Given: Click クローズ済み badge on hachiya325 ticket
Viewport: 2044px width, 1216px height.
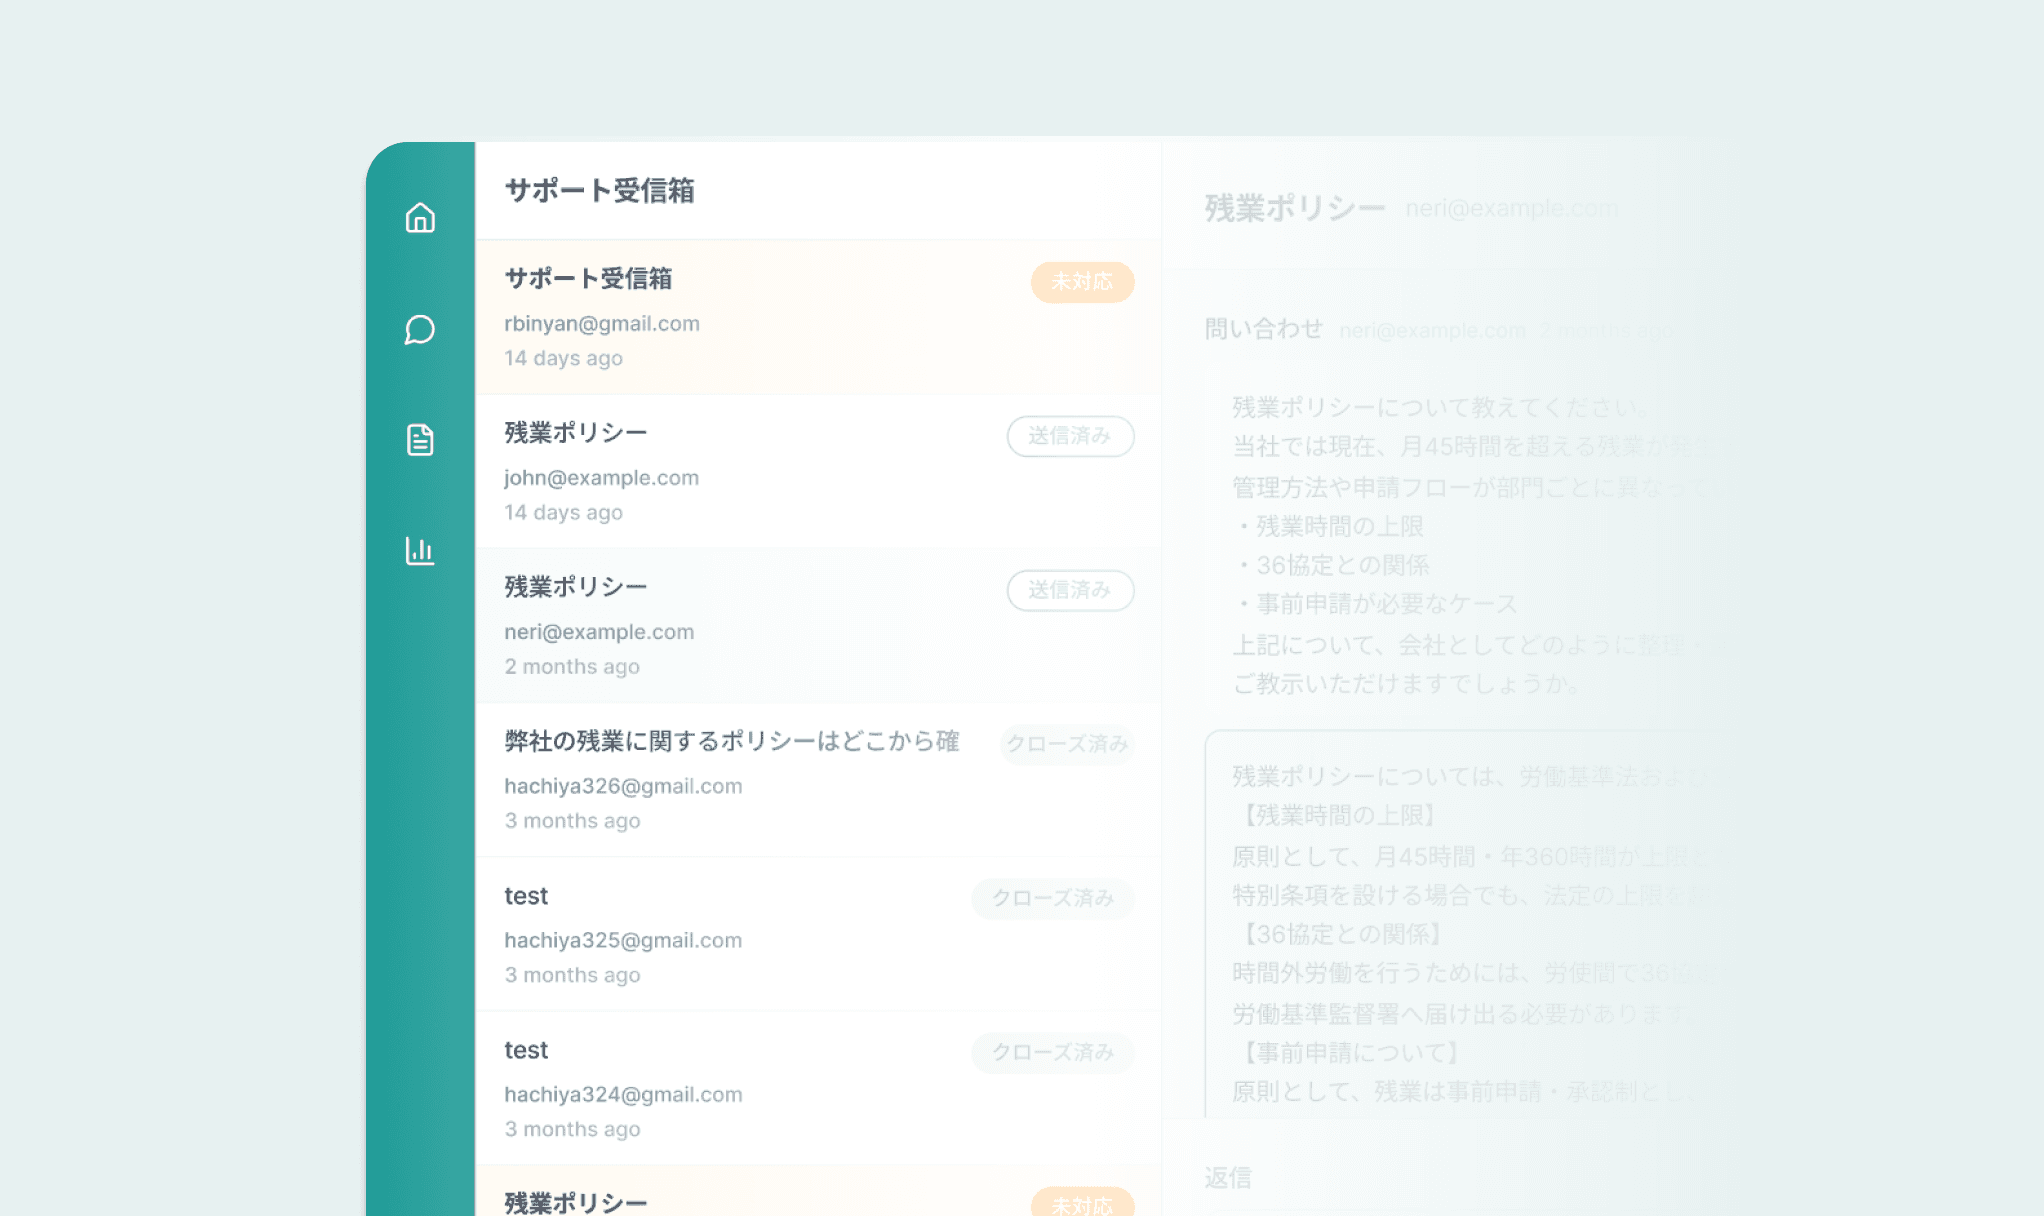Looking at the screenshot, I should point(1053,898).
